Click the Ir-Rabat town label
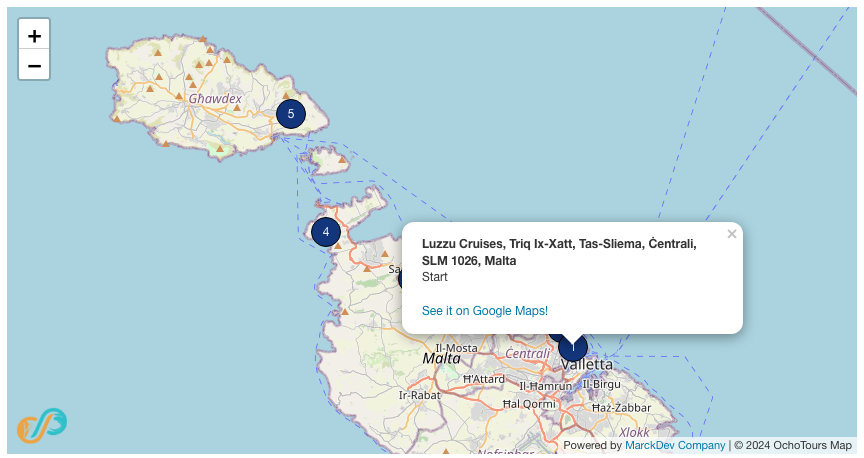Screen dimensions: 864x458 pos(419,395)
